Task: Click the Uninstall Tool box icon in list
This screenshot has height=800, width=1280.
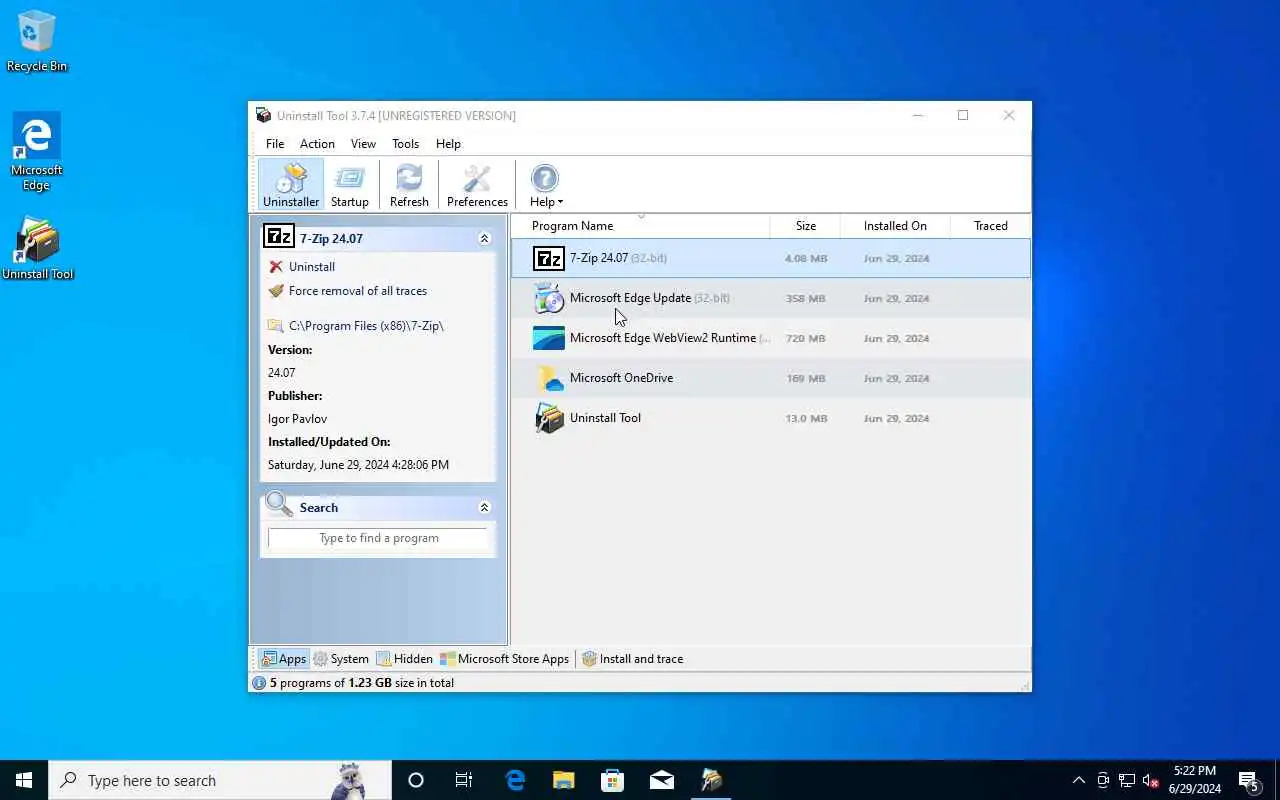Action: click(x=549, y=418)
